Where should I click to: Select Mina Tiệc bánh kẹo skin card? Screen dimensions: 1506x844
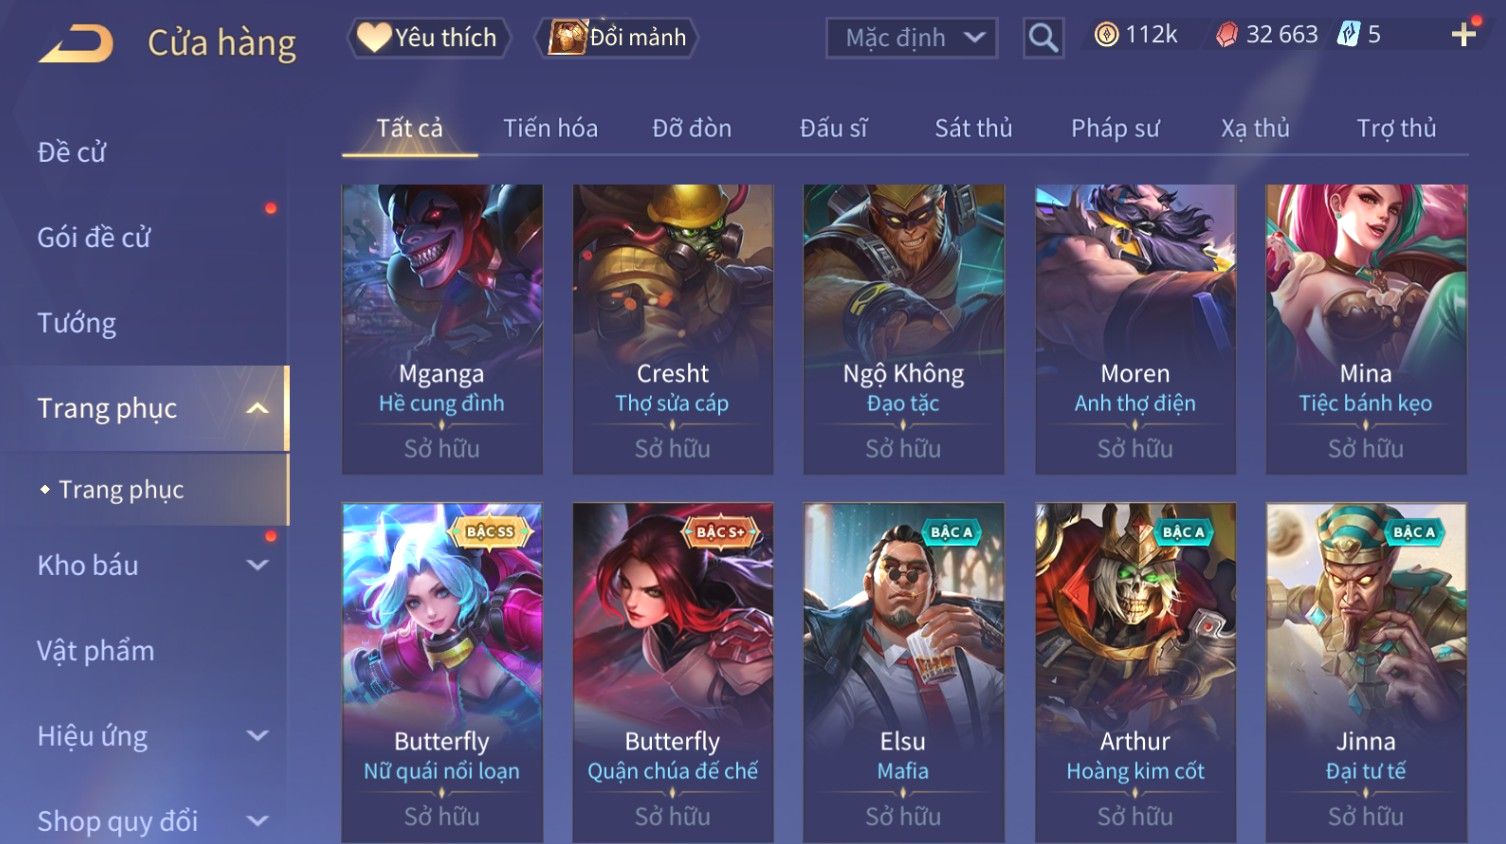click(x=1366, y=329)
